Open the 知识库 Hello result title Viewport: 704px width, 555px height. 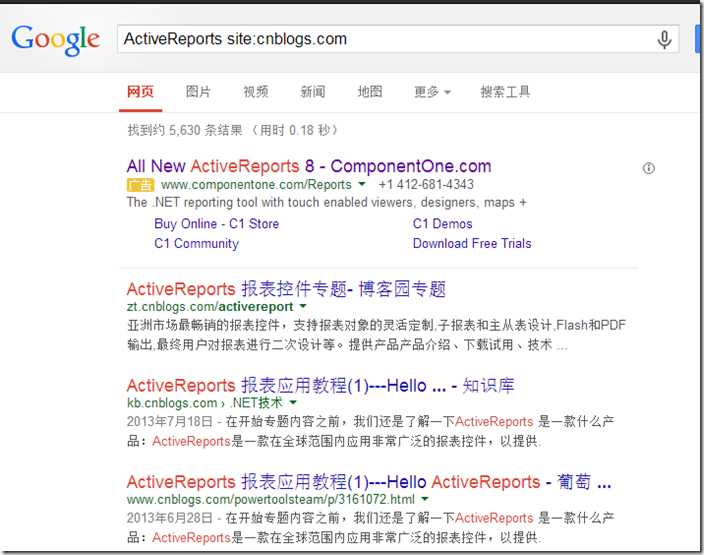point(321,386)
